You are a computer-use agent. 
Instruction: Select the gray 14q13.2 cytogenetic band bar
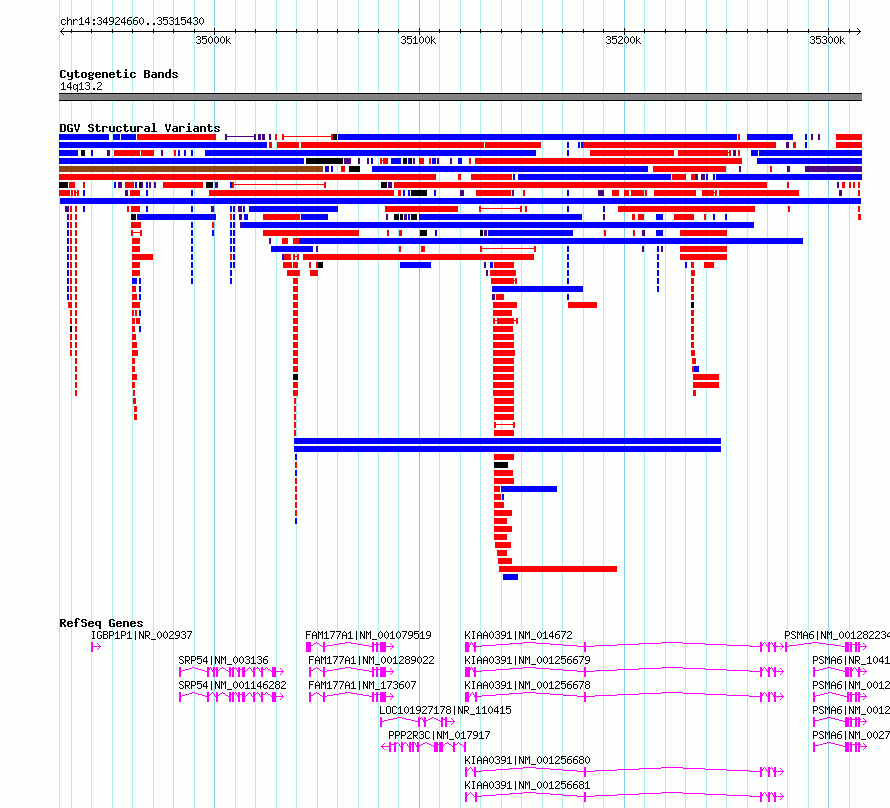[460, 97]
